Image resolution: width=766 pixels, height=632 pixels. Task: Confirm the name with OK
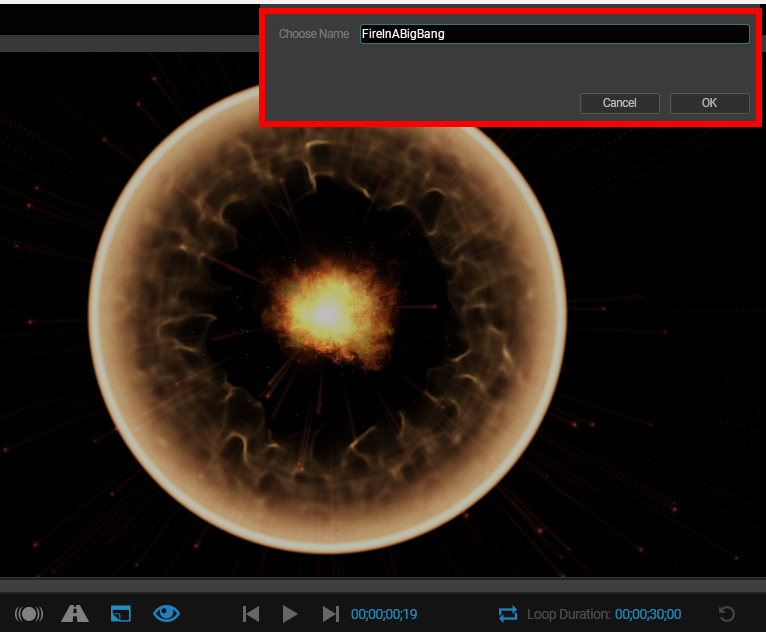pyautogui.click(x=709, y=103)
